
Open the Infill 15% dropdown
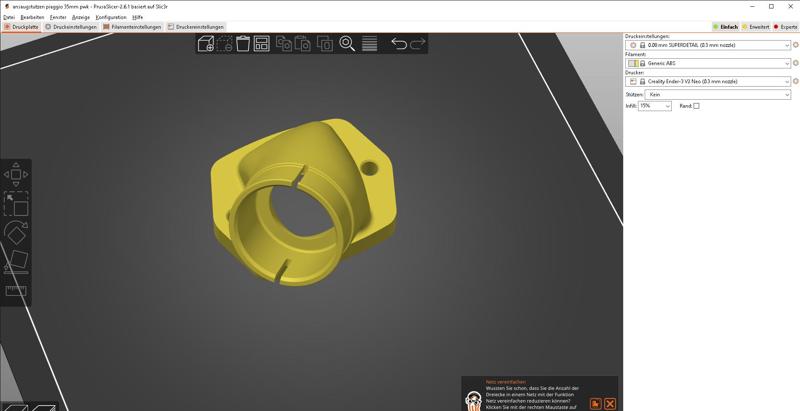click(655, 106)
